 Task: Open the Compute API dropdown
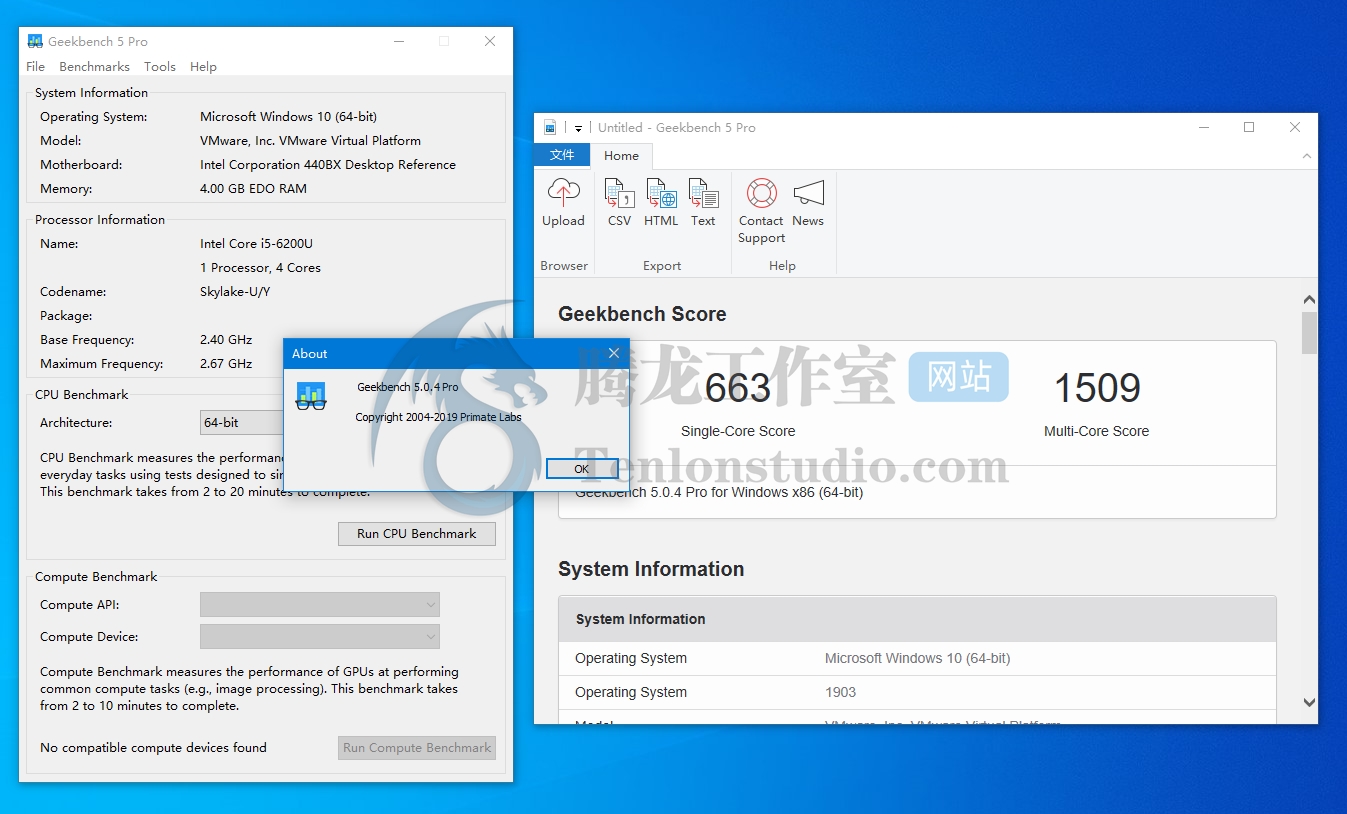[320, 604]
